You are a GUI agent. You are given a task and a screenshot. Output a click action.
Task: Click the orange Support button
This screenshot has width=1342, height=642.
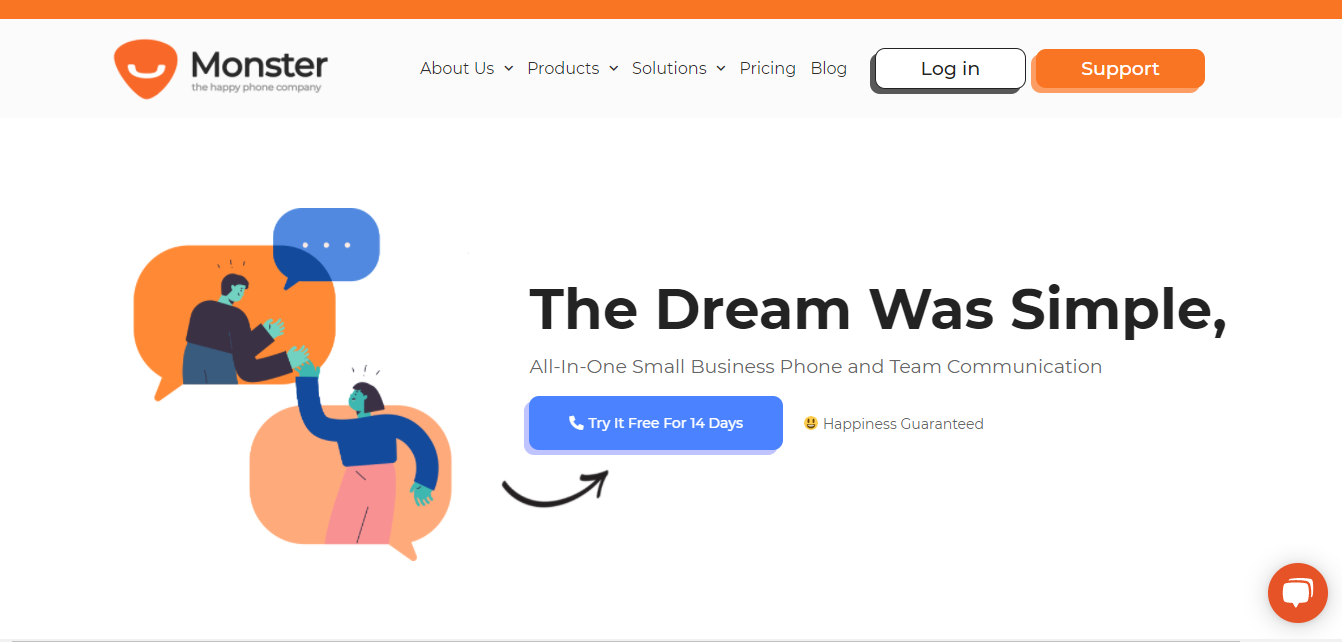point(1119,69)
